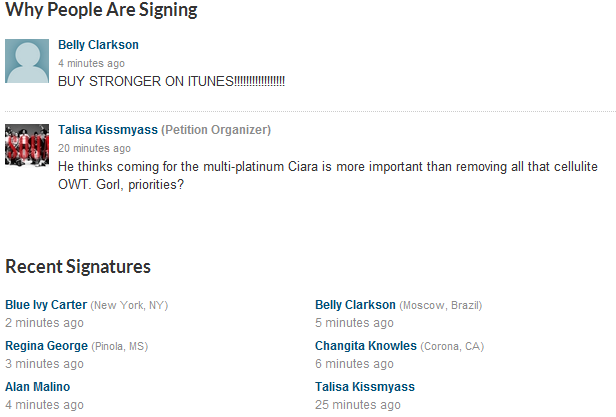Click the '4 minutes ago' comment timestamp
This screenshot has width=616, height=417.
tap(91, 63)
